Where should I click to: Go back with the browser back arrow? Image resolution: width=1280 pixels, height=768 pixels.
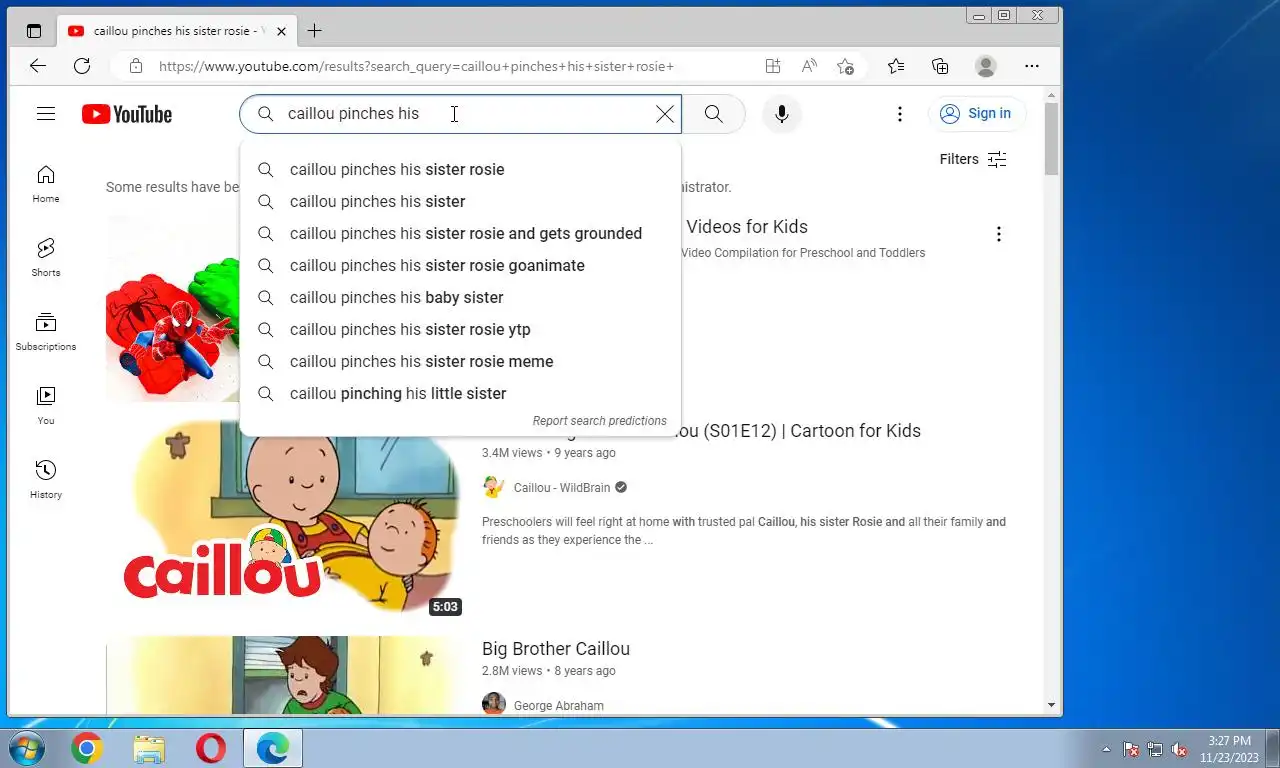click(38, 66)
